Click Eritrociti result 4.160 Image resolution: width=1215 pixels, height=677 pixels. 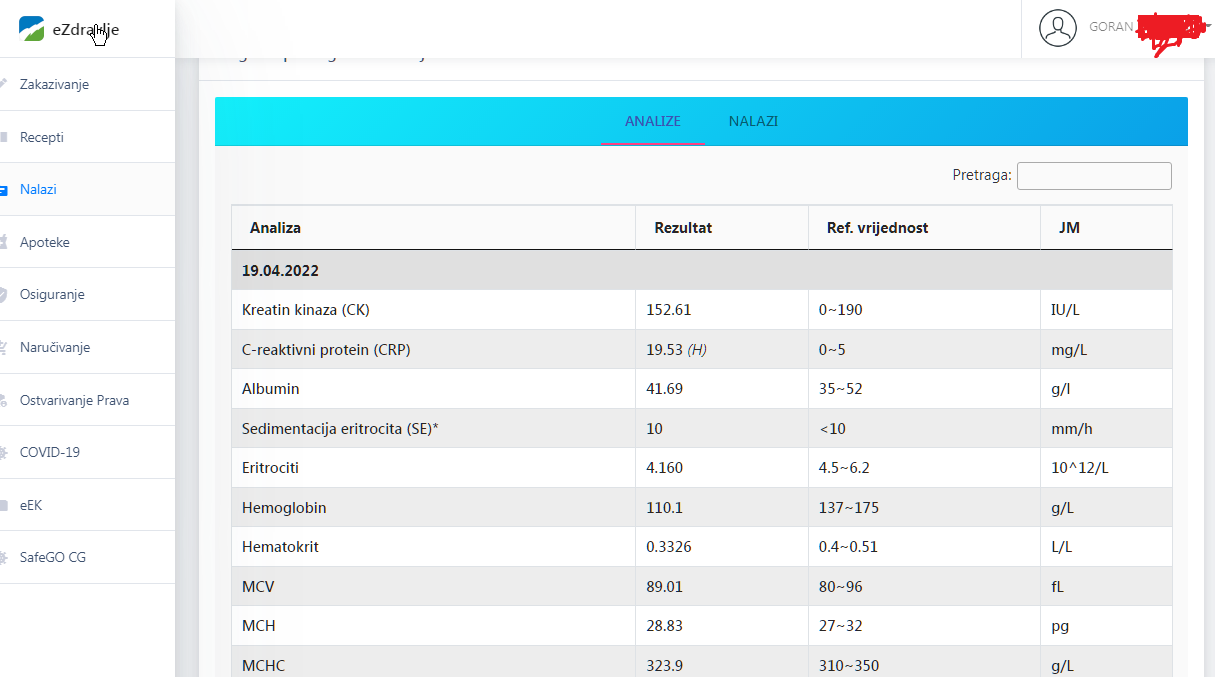[666, 467]
